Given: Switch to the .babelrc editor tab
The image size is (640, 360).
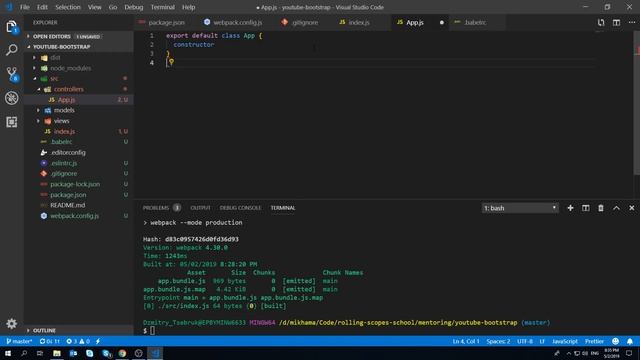Looking at the screenshot, I should click(x=475, y=22).
